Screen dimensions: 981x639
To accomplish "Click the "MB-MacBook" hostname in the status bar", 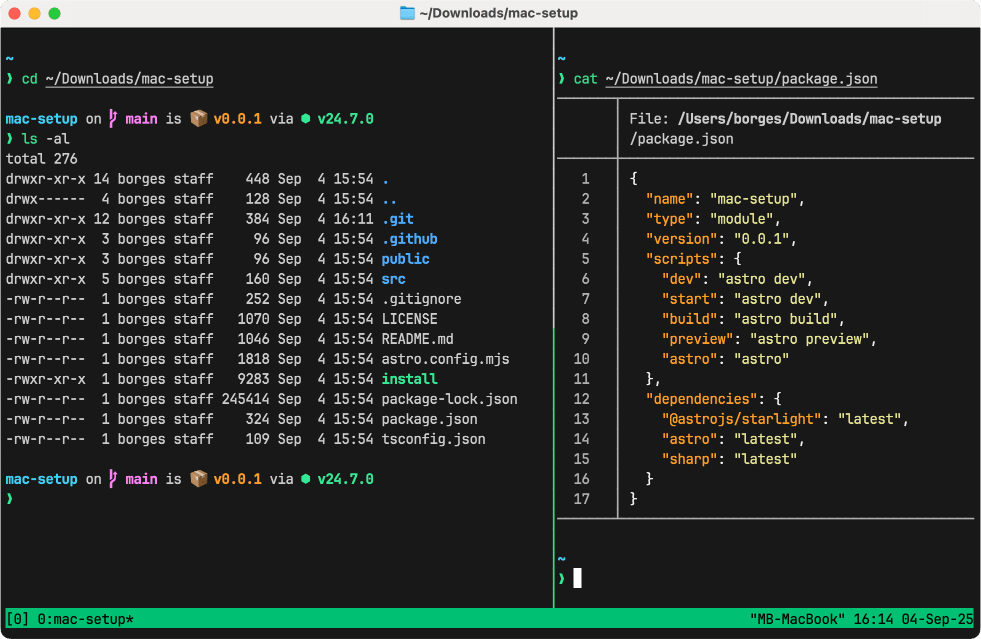I will pyautogui.click(x=797, y=620).
